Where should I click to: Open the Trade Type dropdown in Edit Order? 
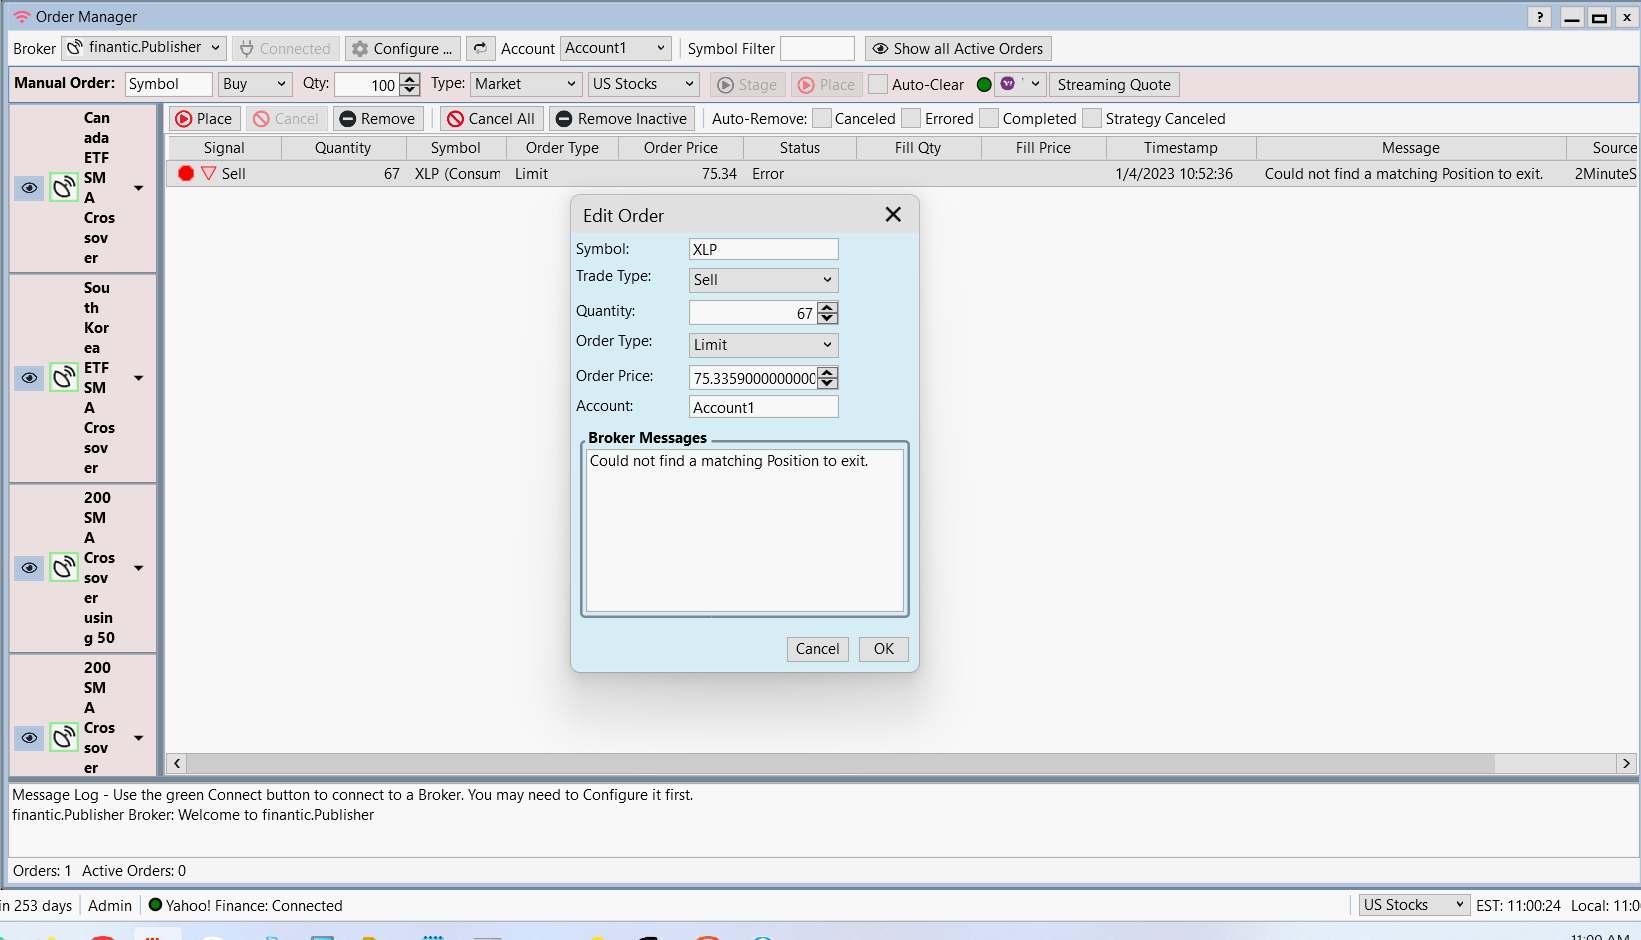763,280
